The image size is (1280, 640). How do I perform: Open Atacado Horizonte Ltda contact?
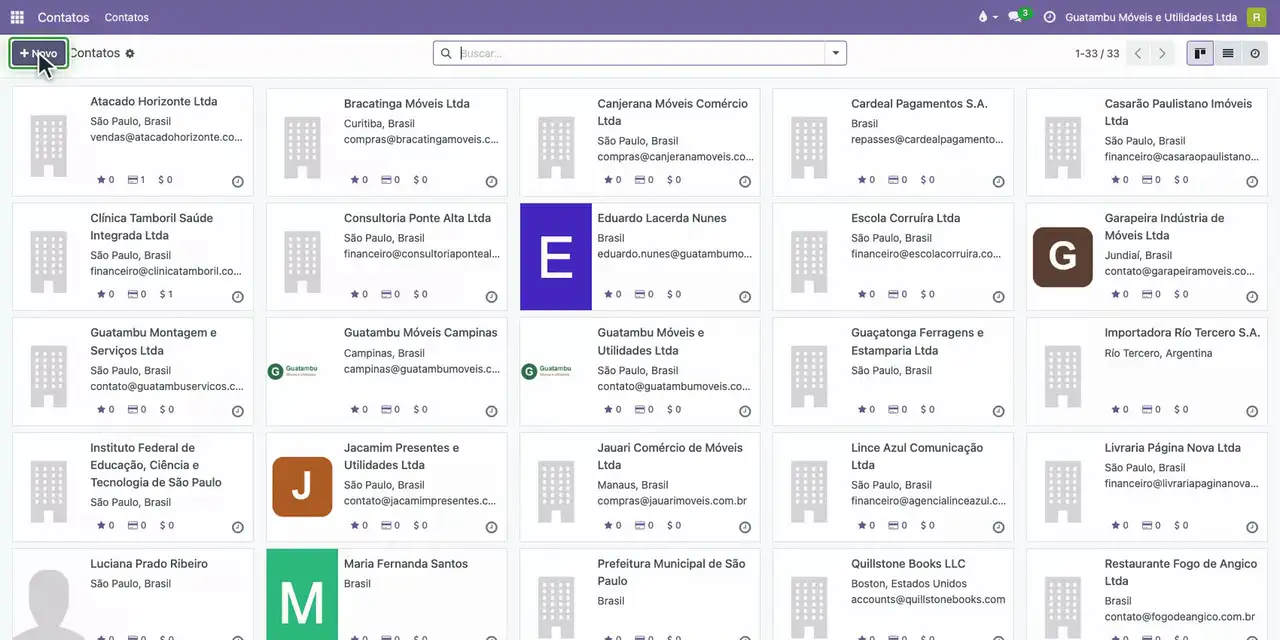[153, 102]
